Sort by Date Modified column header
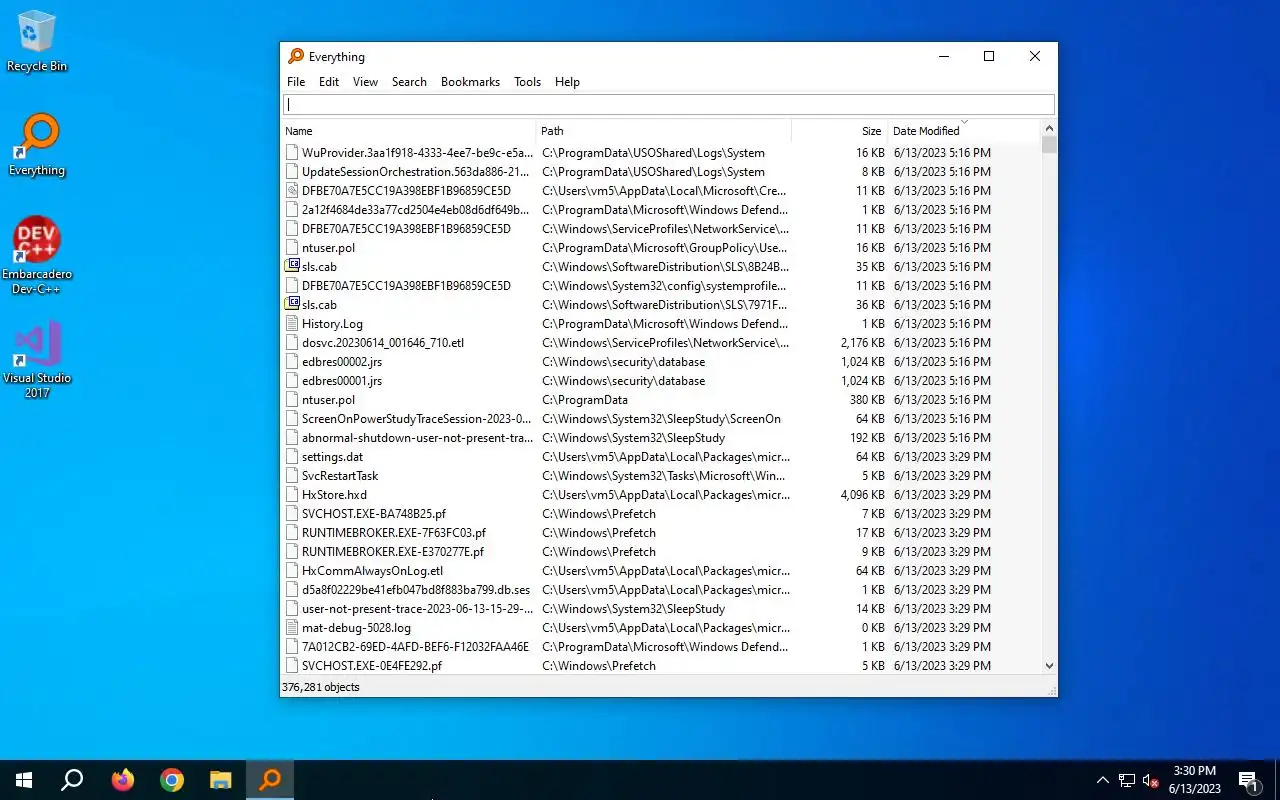 pyautogui.click(x=964, y=131)
